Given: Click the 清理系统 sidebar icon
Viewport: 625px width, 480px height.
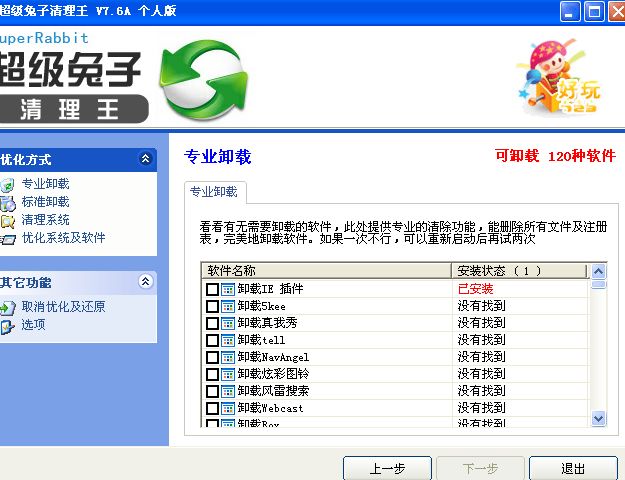Looking at the screenshot, I should [x=7, y=221].
